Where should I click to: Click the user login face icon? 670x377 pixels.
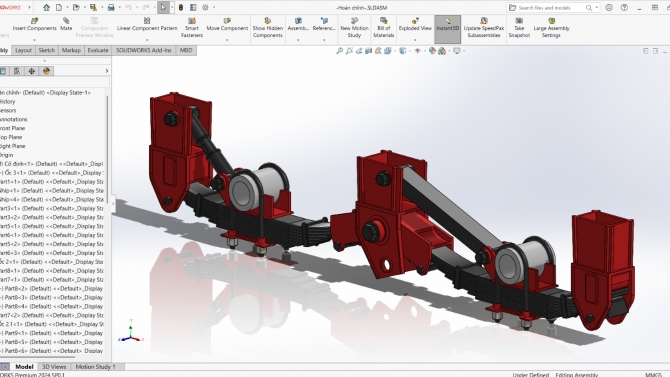coord(609,7)
